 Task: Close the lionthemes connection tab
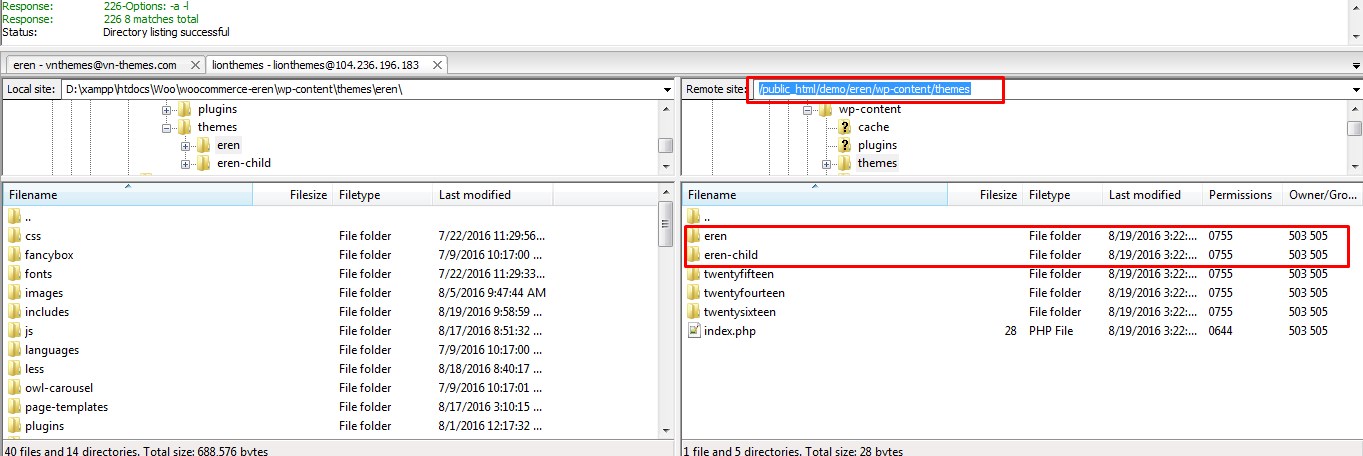[x=438, y=65]
